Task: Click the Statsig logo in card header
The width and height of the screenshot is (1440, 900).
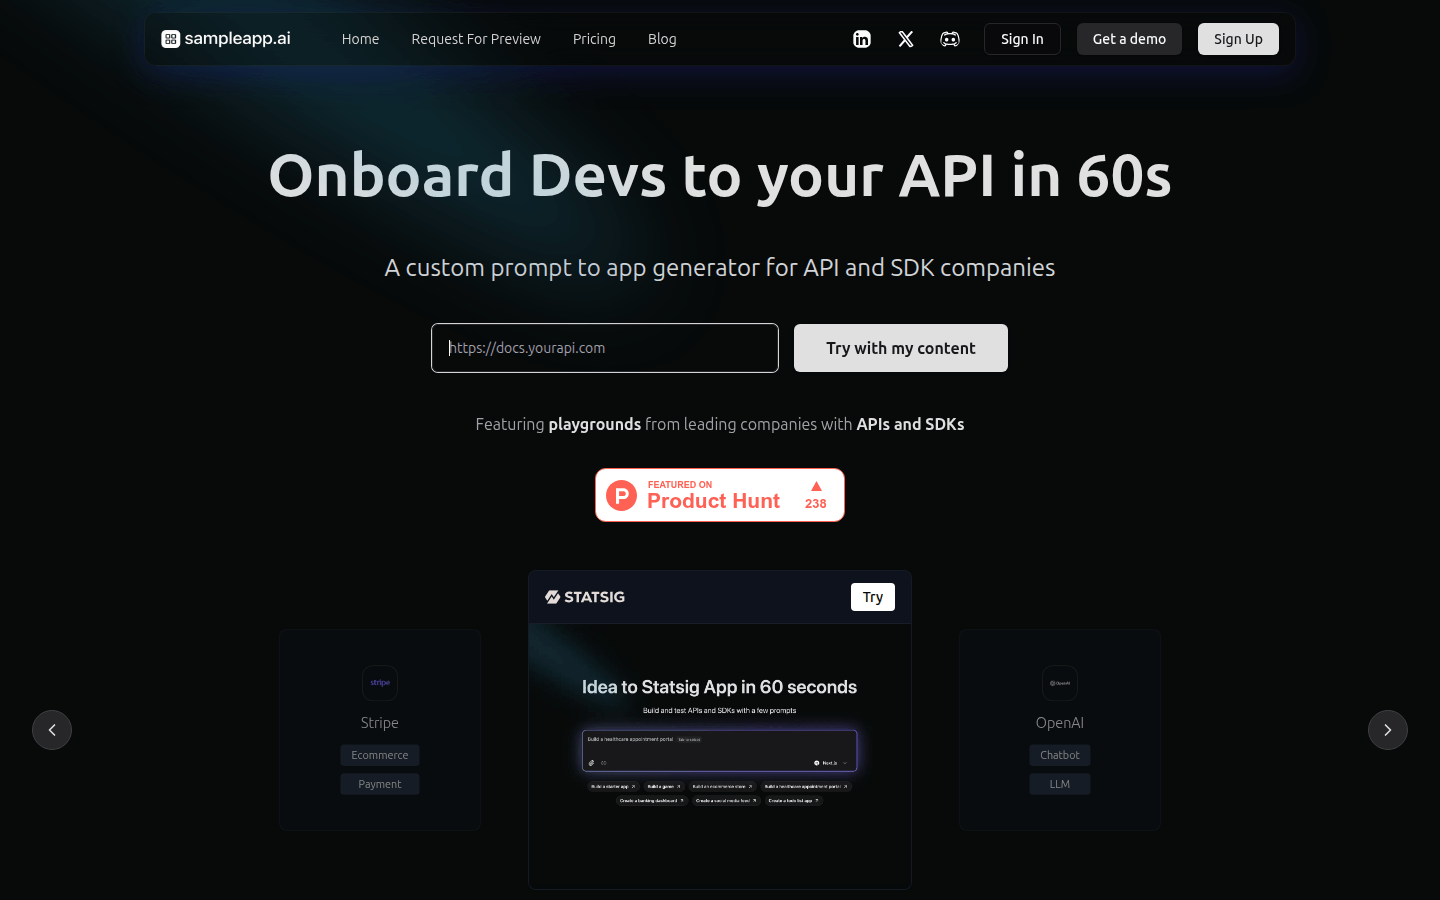Action: [x=585, y=597]
